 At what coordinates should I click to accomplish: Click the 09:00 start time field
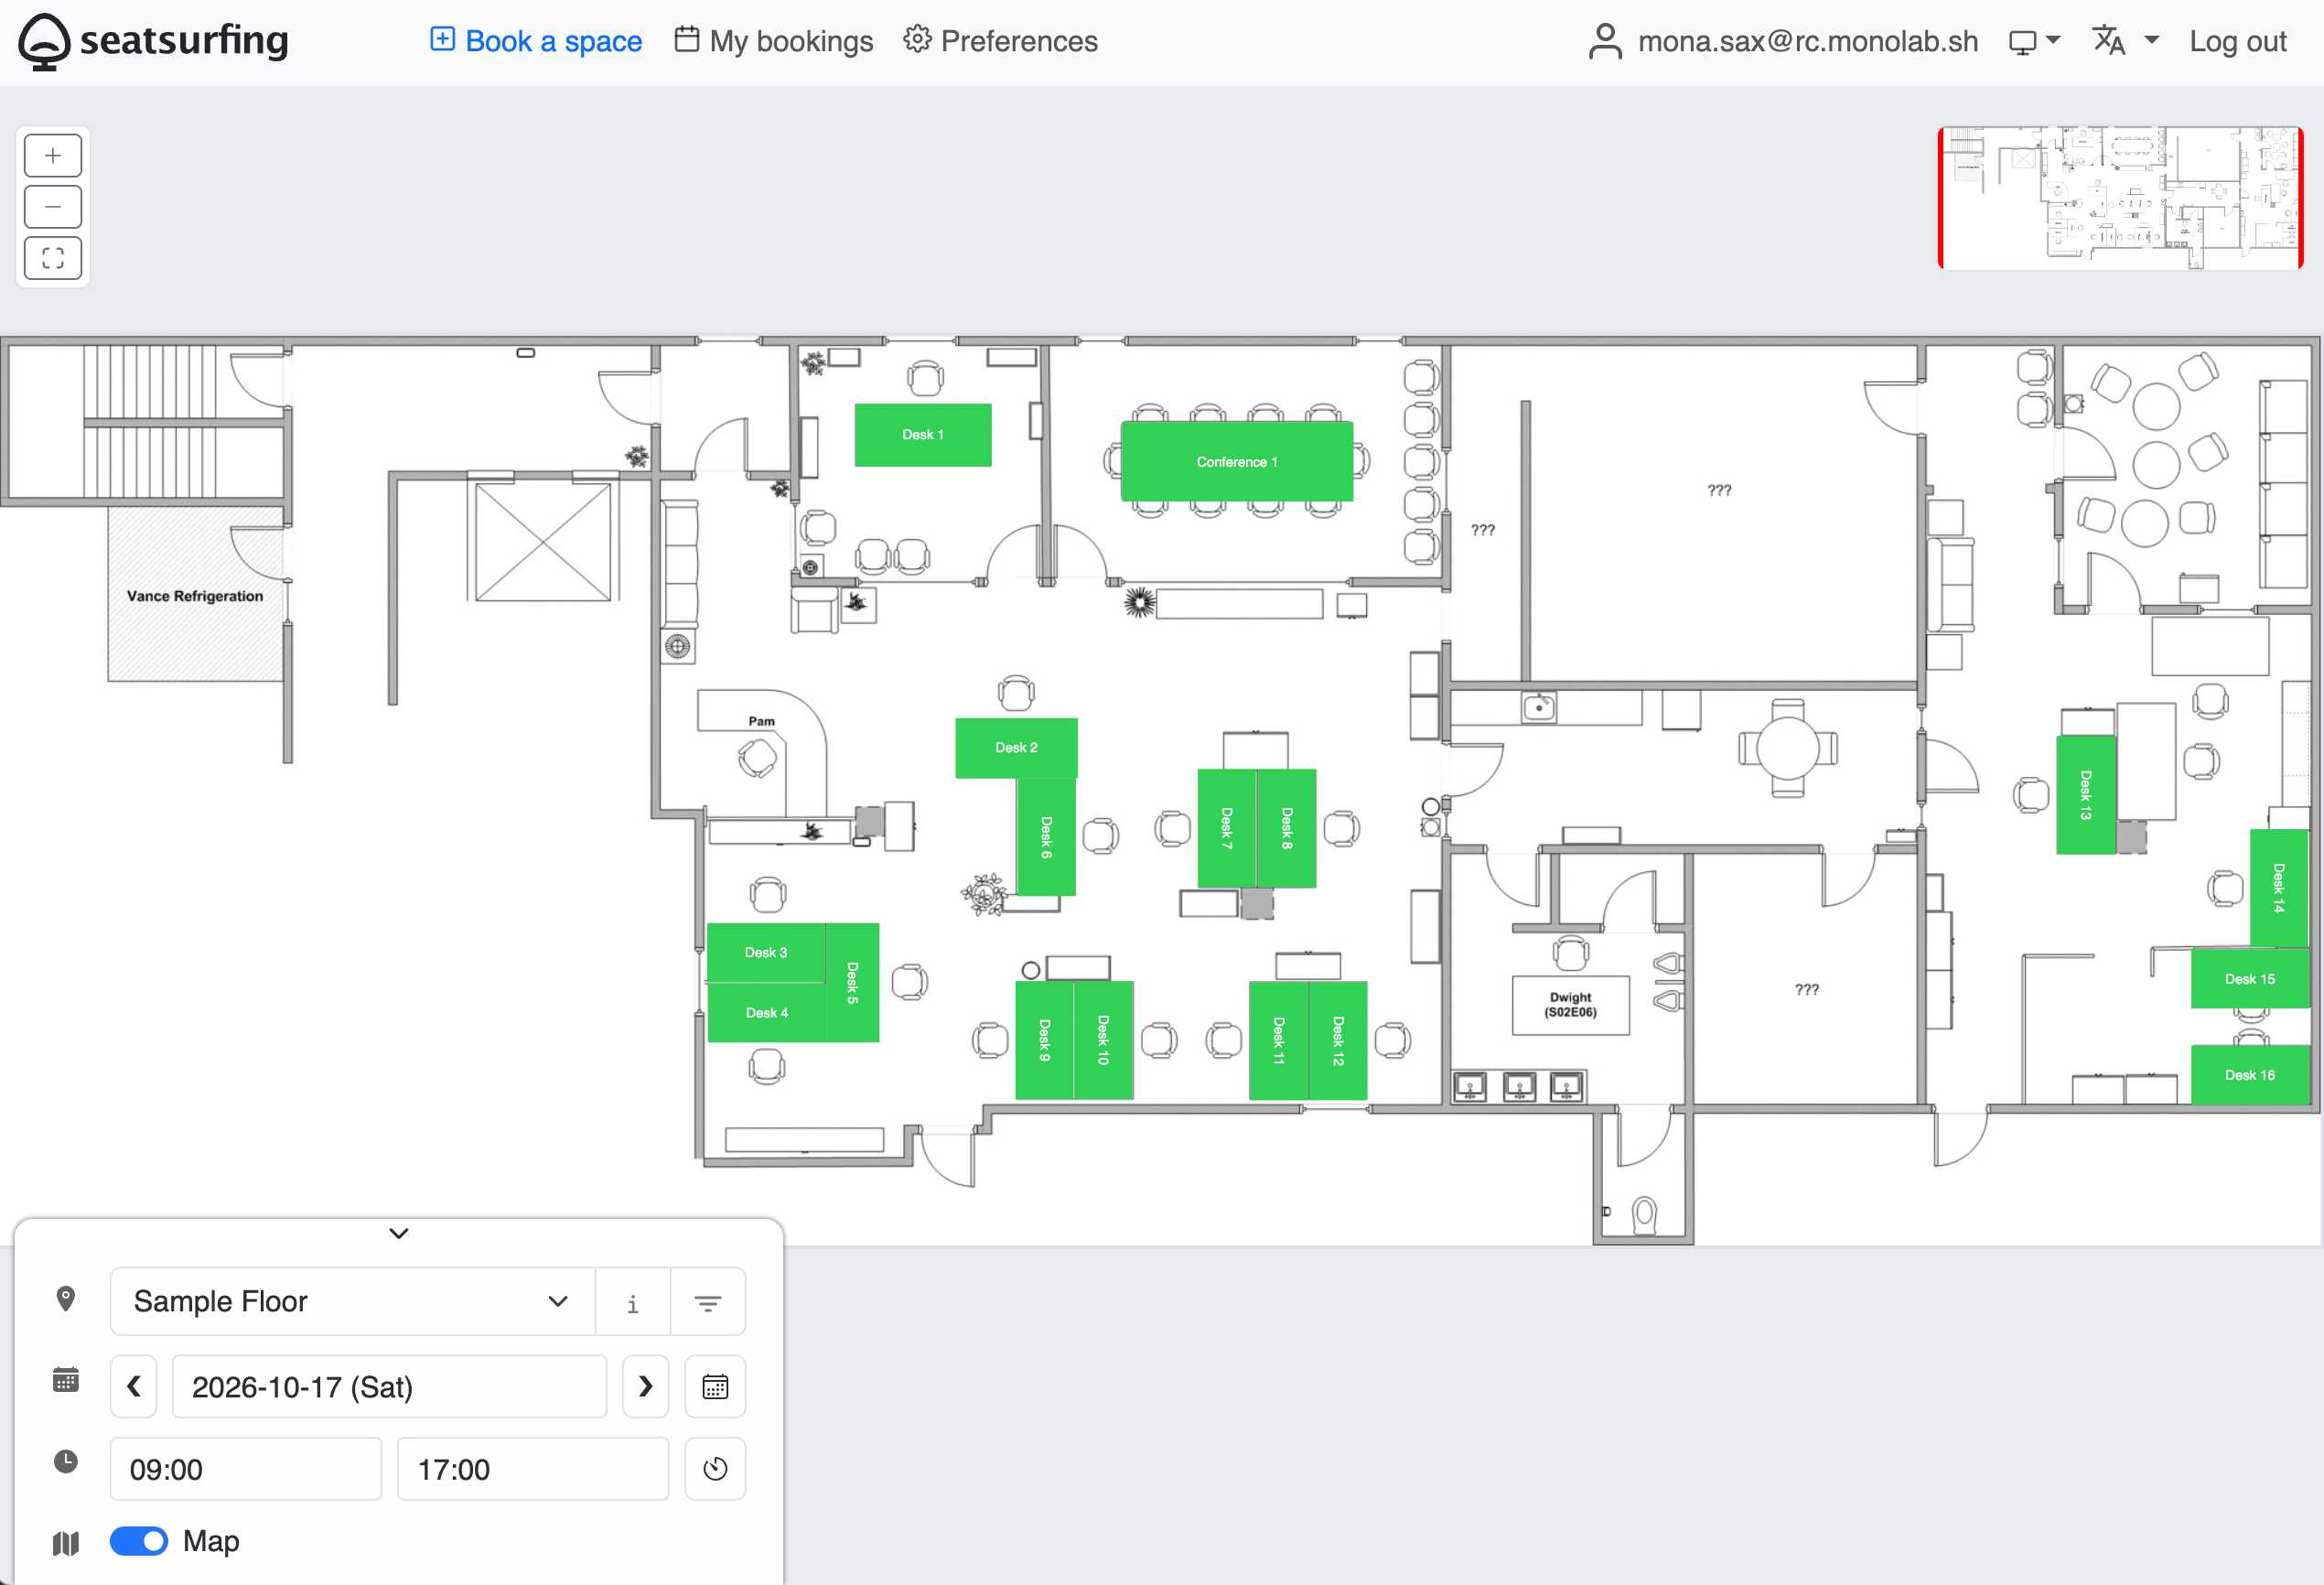click(x=246, y=1469)
